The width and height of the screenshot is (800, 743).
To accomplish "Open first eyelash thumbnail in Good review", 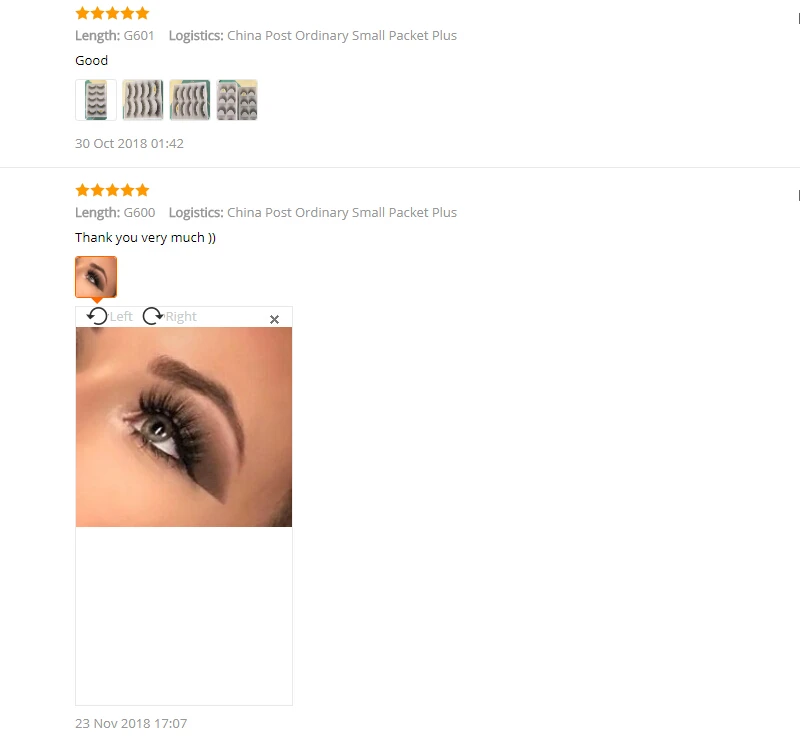I will [x=96, y=100].
